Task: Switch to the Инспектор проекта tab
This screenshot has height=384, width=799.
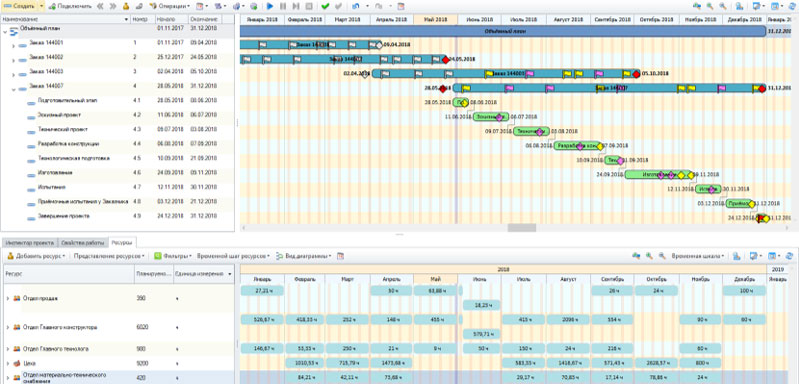Action: (29, 242)
